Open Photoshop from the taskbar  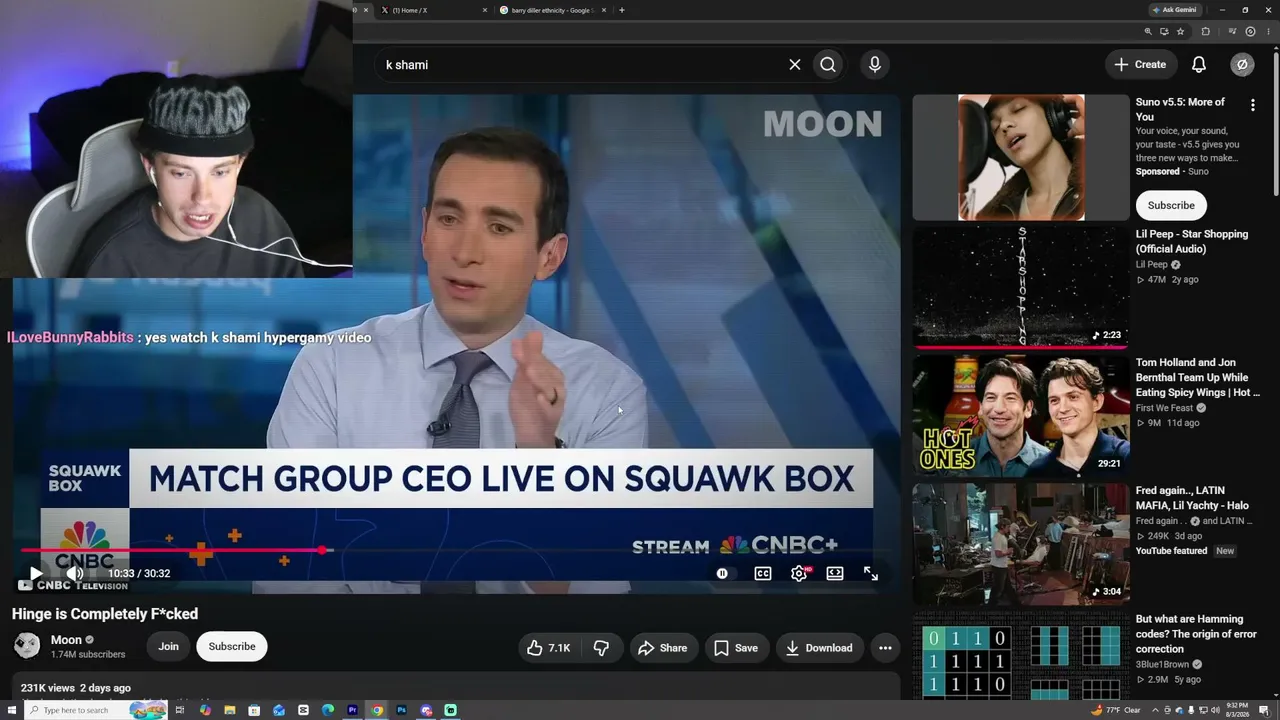coord(401,710)
